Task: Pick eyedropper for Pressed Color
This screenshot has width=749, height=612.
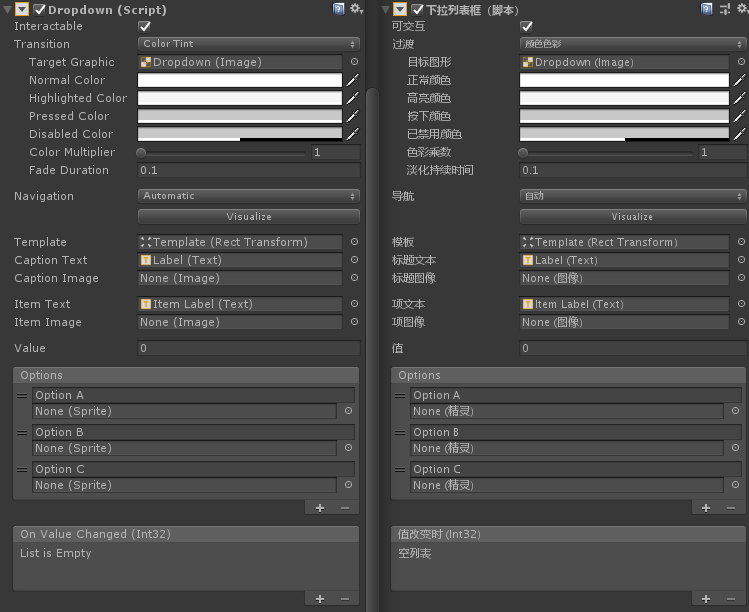Action: 353,116
